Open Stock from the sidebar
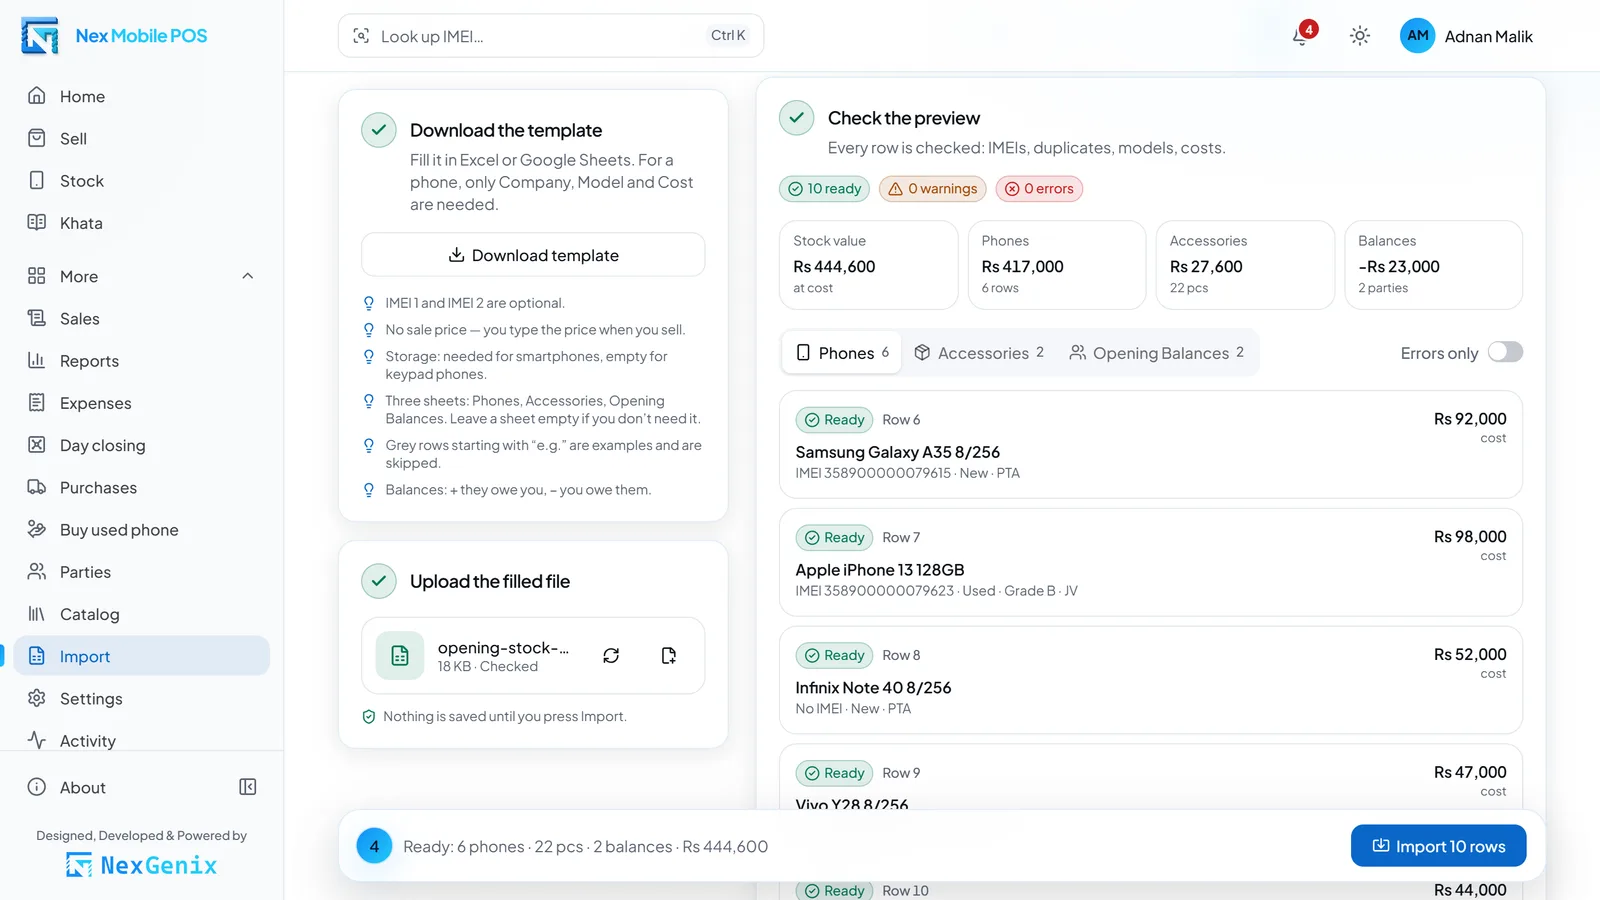Image resolution: width=1600 pixels, height=900 pixels. [x=142, y=181]
